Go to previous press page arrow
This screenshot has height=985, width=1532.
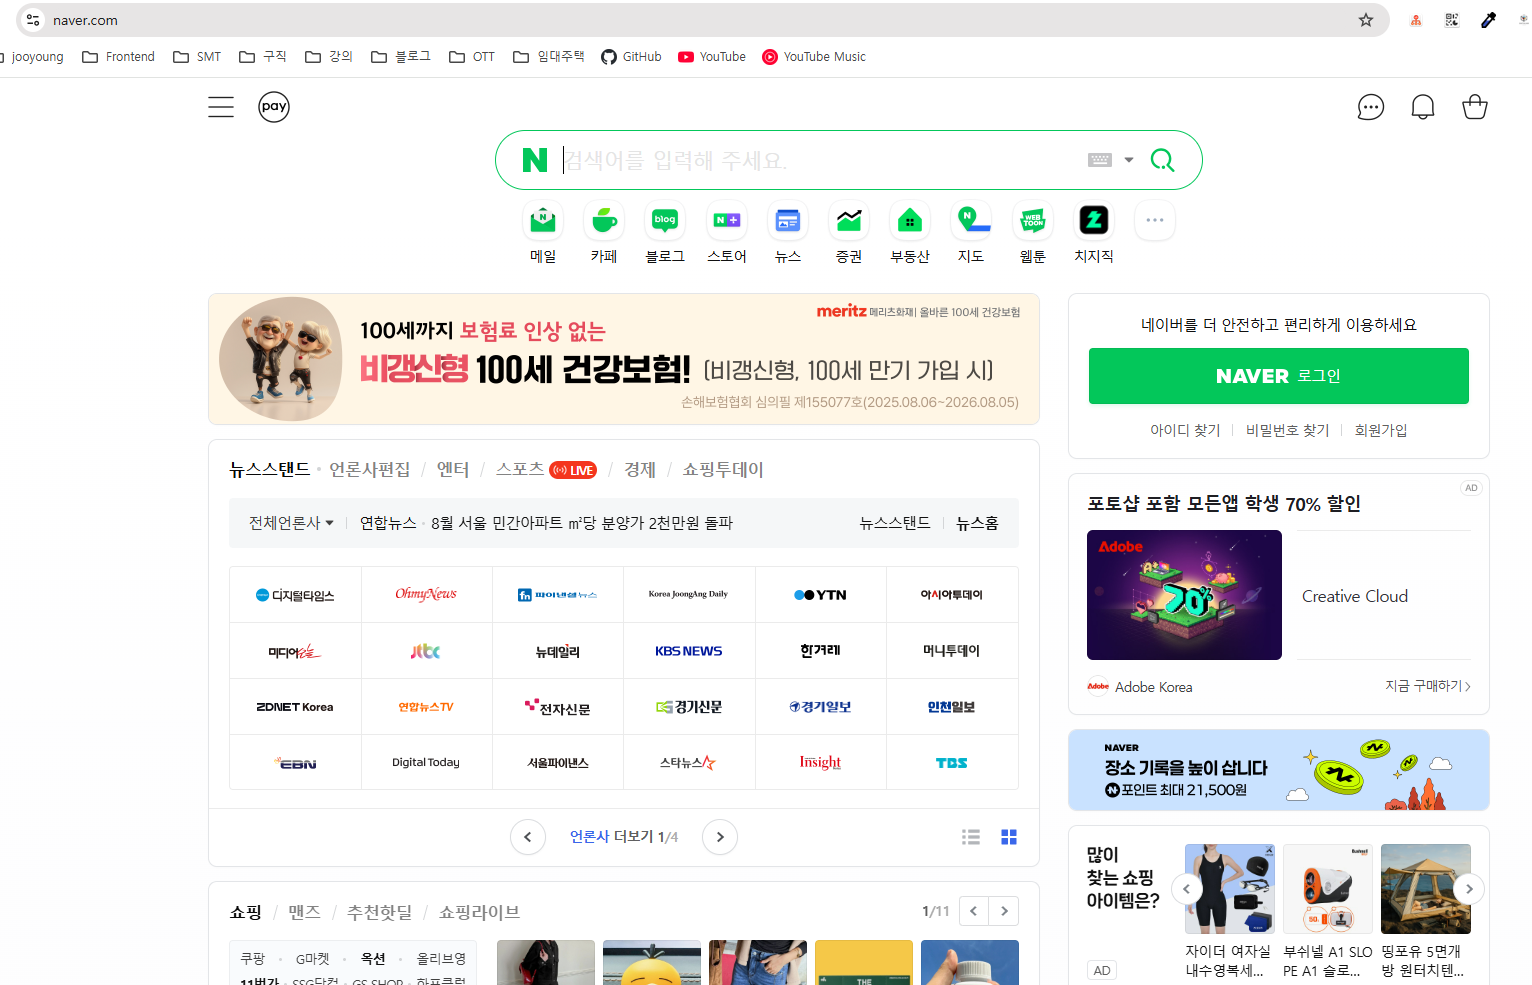[x=528, y=837]
